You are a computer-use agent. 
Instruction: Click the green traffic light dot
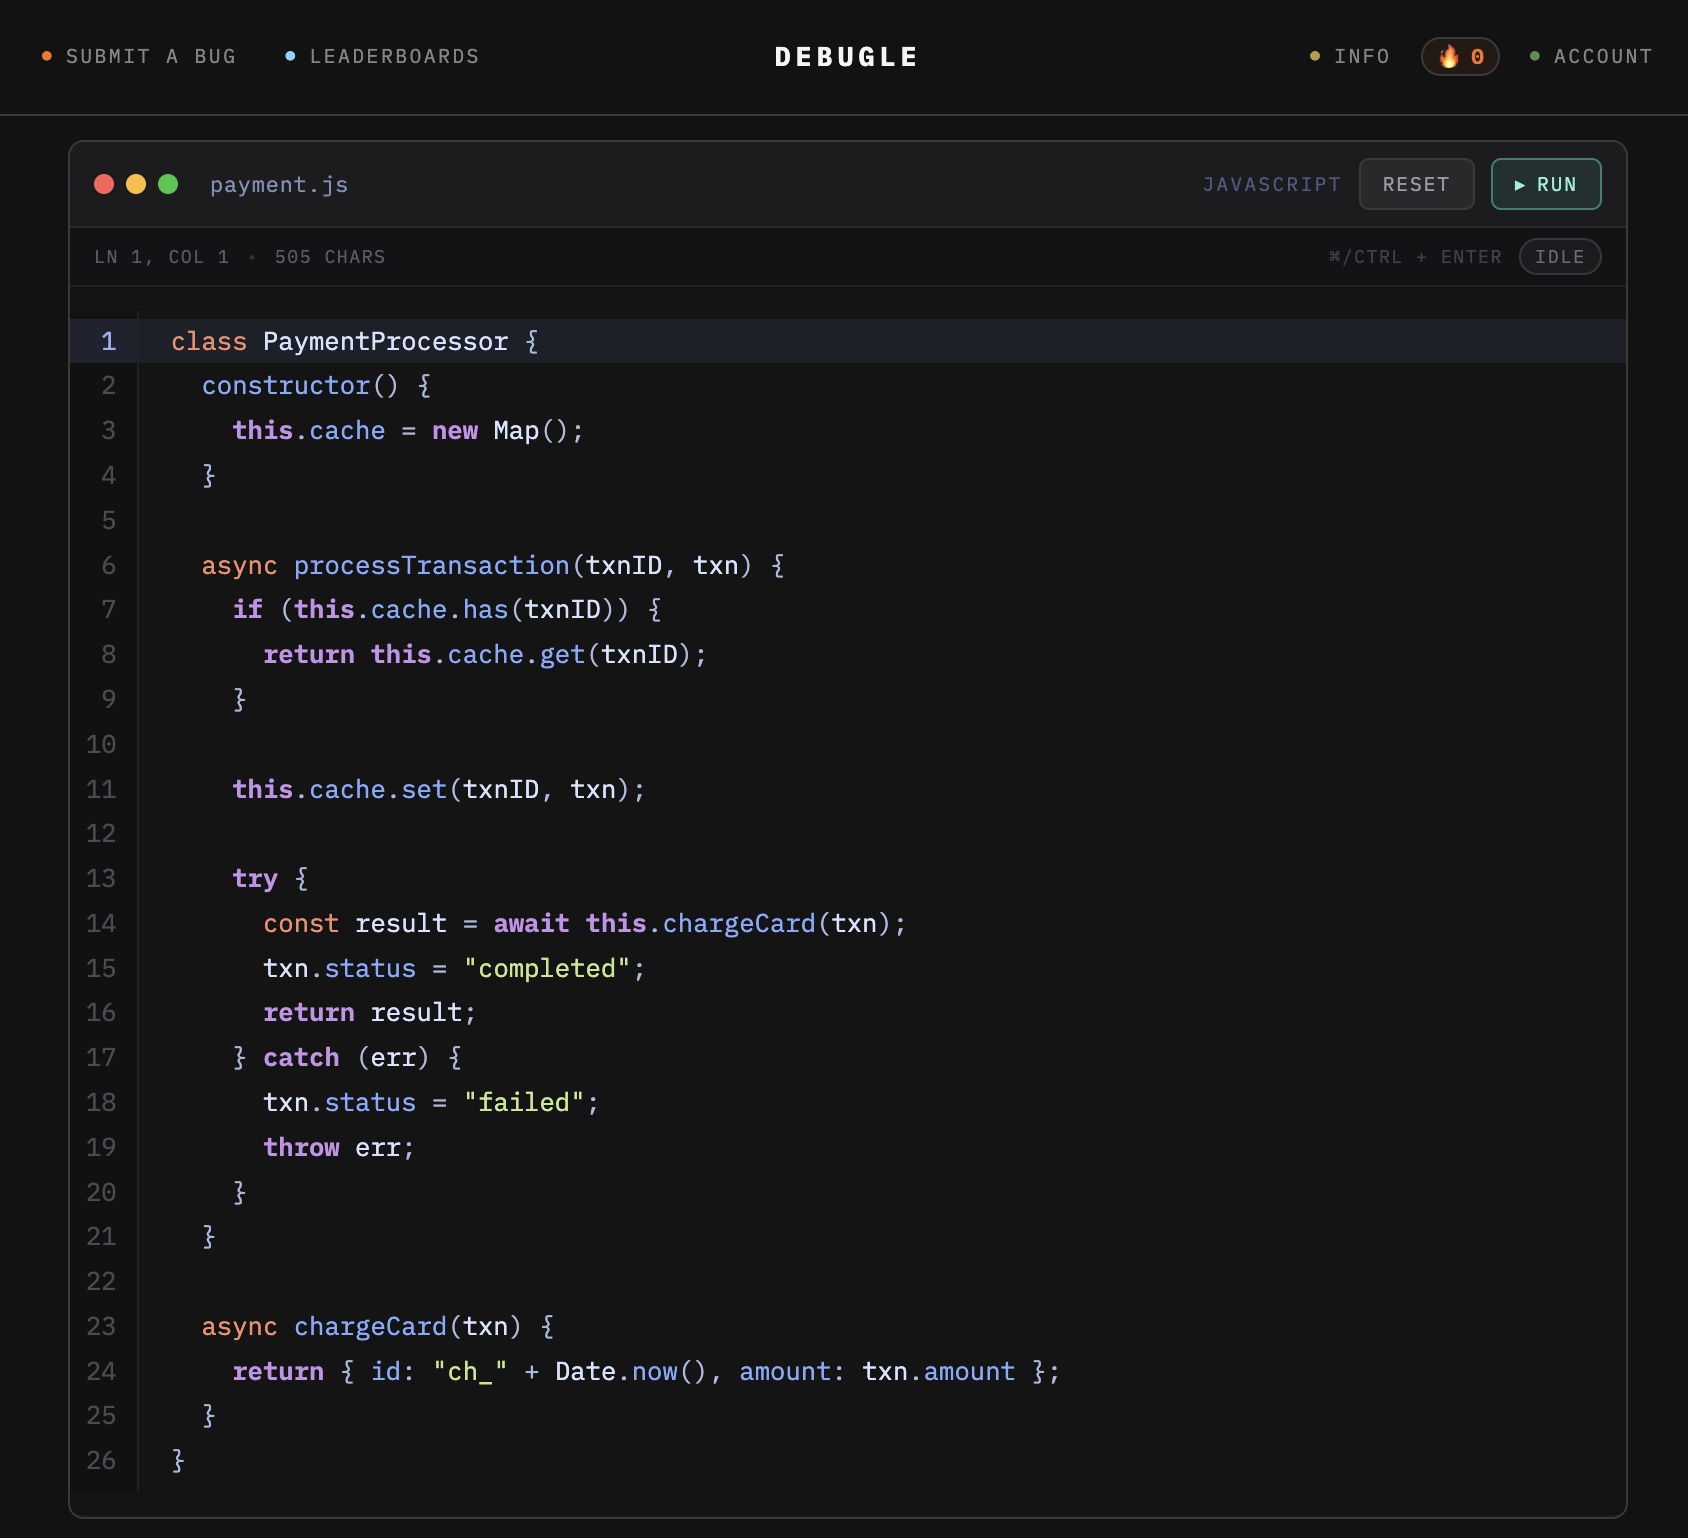pyautogui.click(x=170, y=184)
